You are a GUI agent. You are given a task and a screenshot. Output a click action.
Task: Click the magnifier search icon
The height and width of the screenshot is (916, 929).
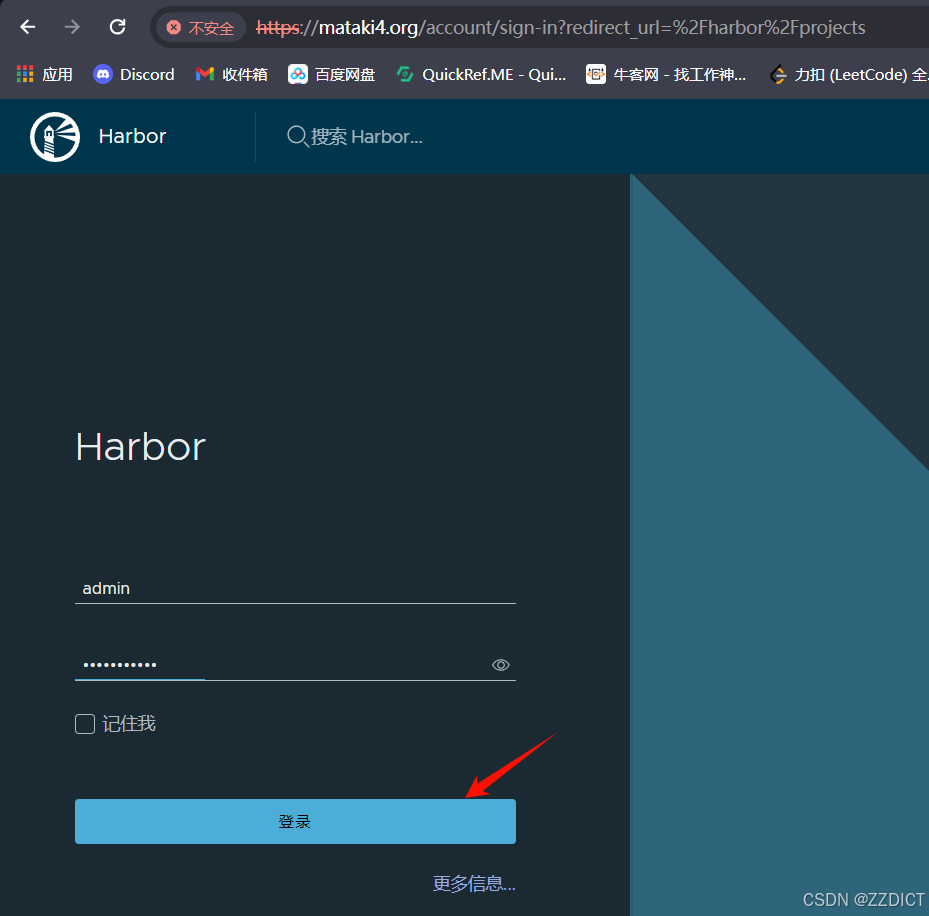tap(297, 136)
